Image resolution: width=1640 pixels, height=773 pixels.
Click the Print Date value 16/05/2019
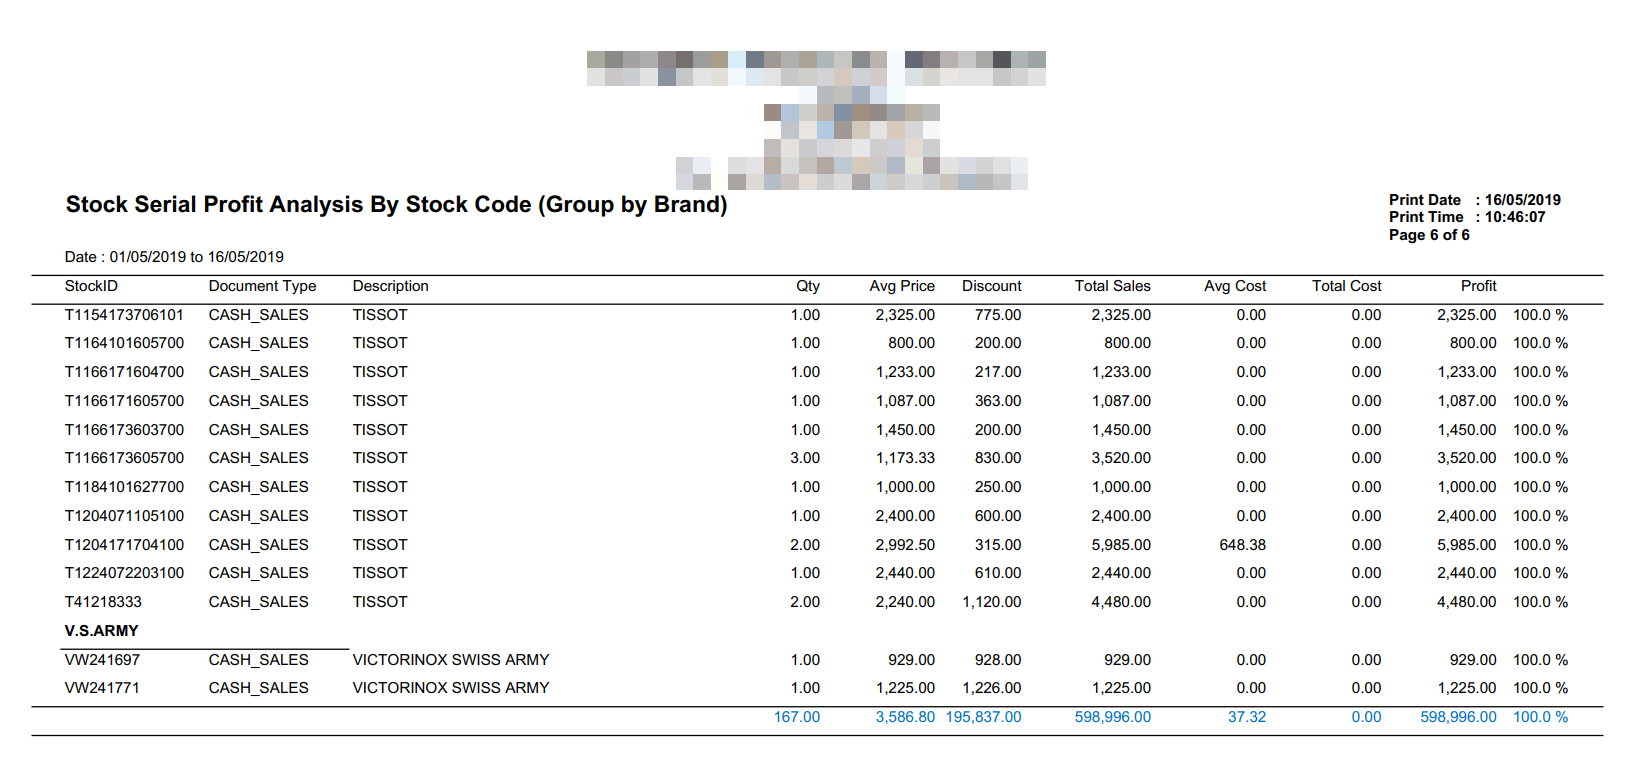click(1522, 200)
